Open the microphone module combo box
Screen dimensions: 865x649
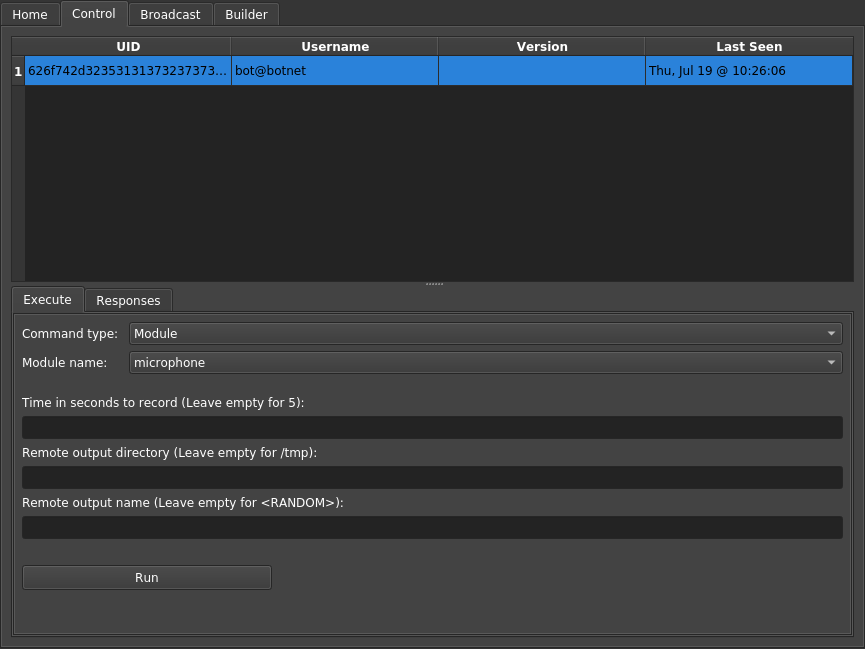click(485, 363)
